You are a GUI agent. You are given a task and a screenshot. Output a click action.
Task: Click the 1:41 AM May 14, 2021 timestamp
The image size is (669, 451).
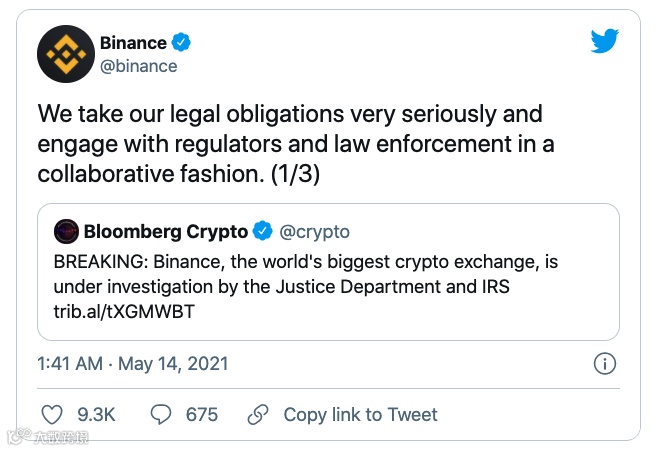point(132,363)
